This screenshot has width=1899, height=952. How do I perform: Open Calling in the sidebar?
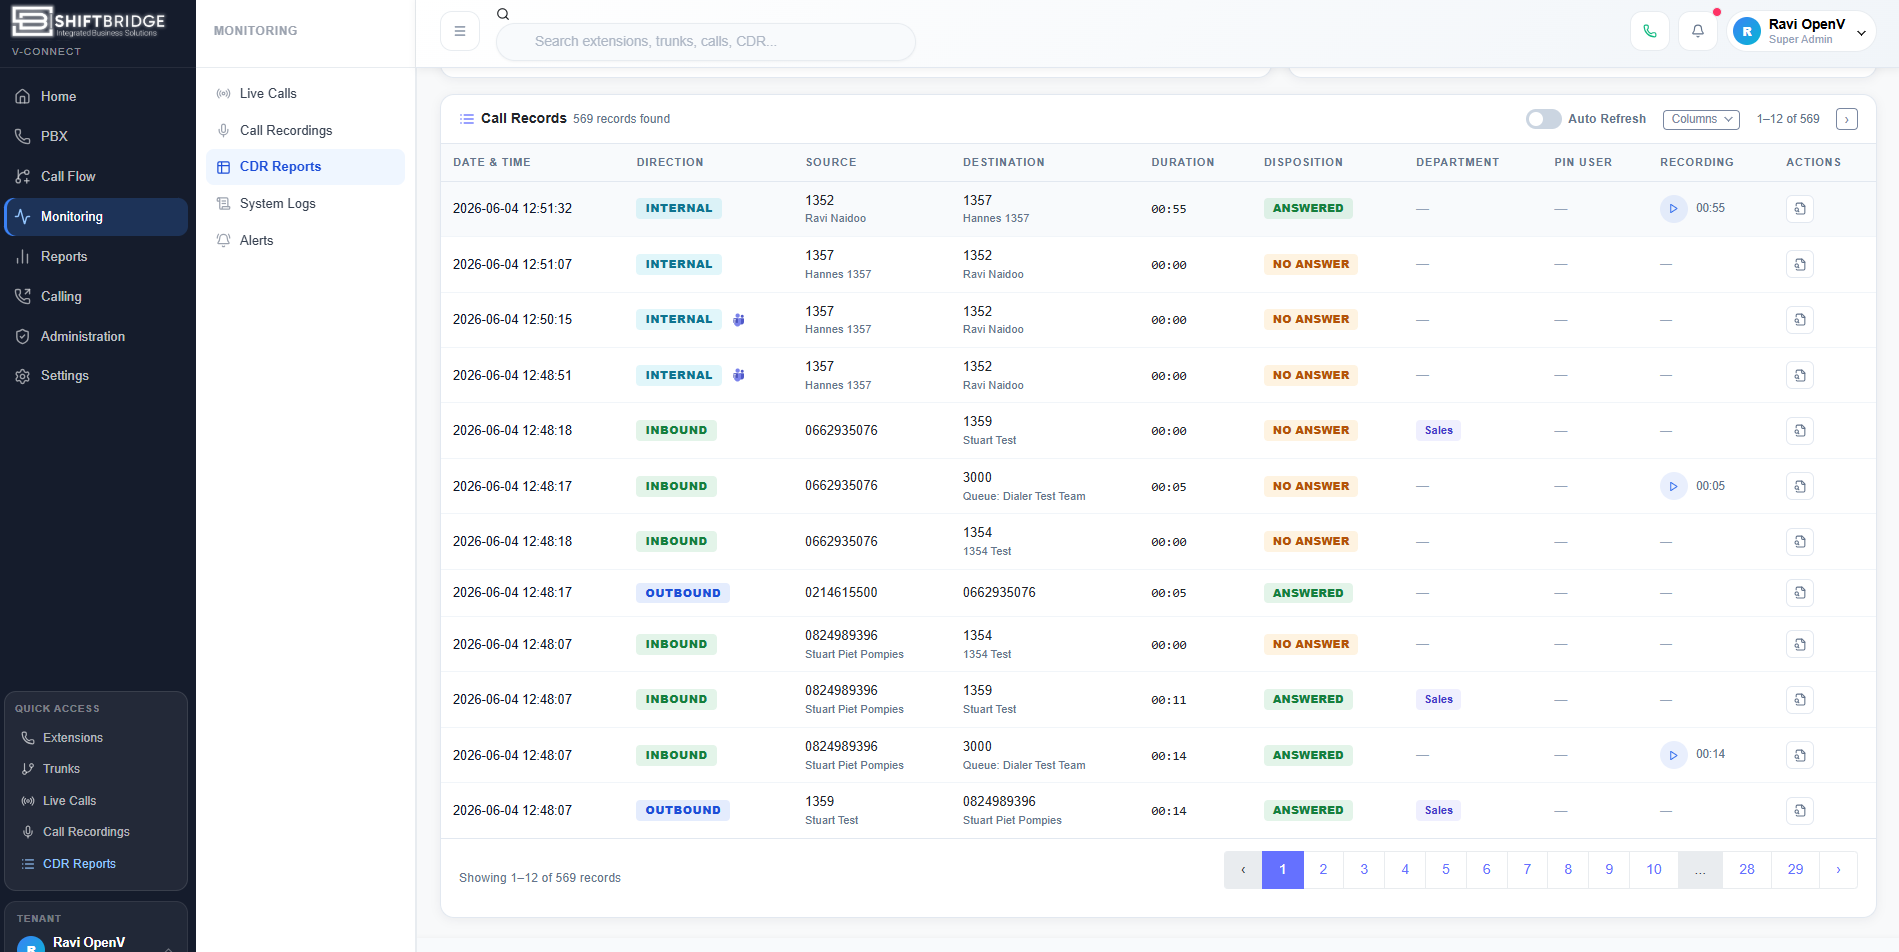click(96, 296)
